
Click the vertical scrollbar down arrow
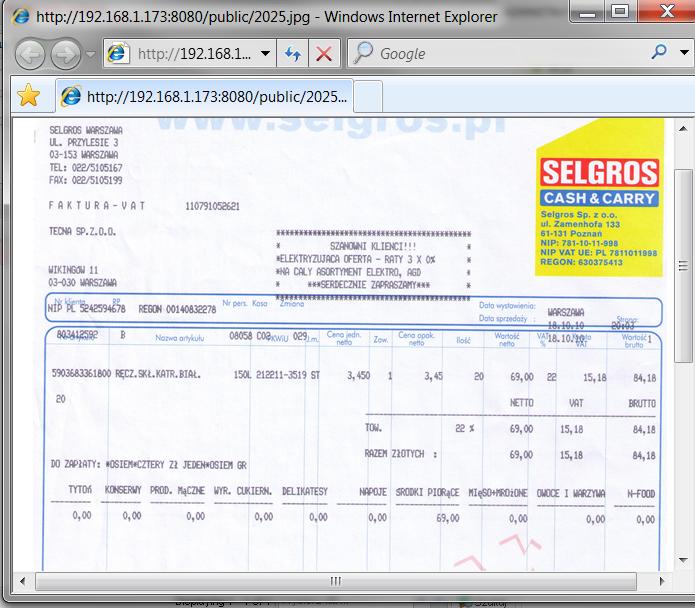pyautogui.click(x=683, y=560)
